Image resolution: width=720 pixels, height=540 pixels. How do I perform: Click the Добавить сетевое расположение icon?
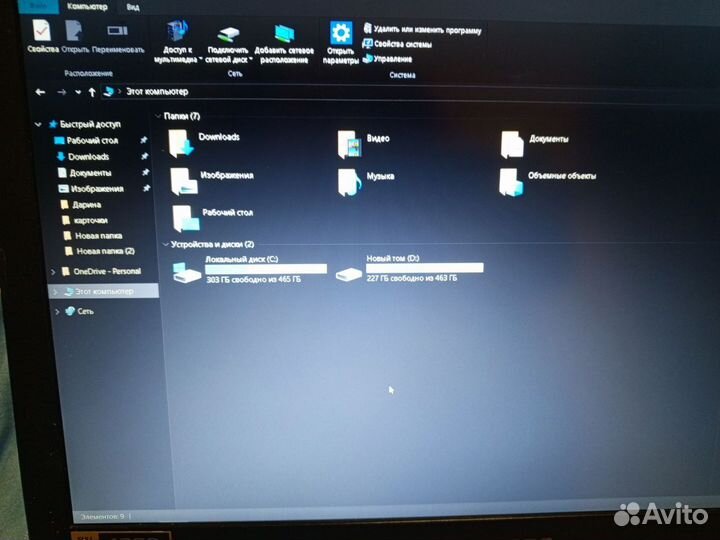pyautogui.click(x=284, y=33)
